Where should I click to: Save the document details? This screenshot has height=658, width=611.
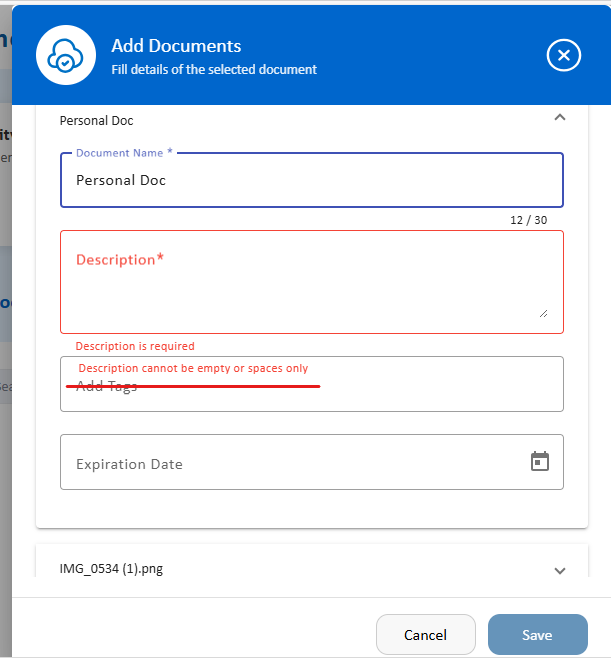pos(537,635)
